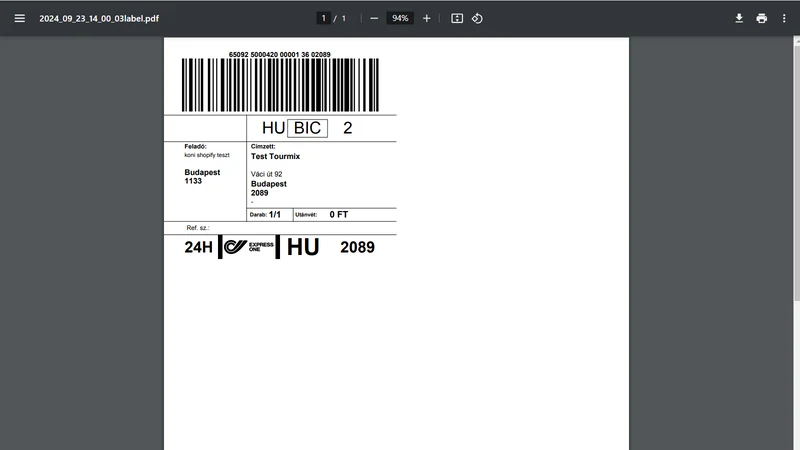Click the HU text beside the BIC box
The width and height of the screenshot is (800, 450).
273,128
